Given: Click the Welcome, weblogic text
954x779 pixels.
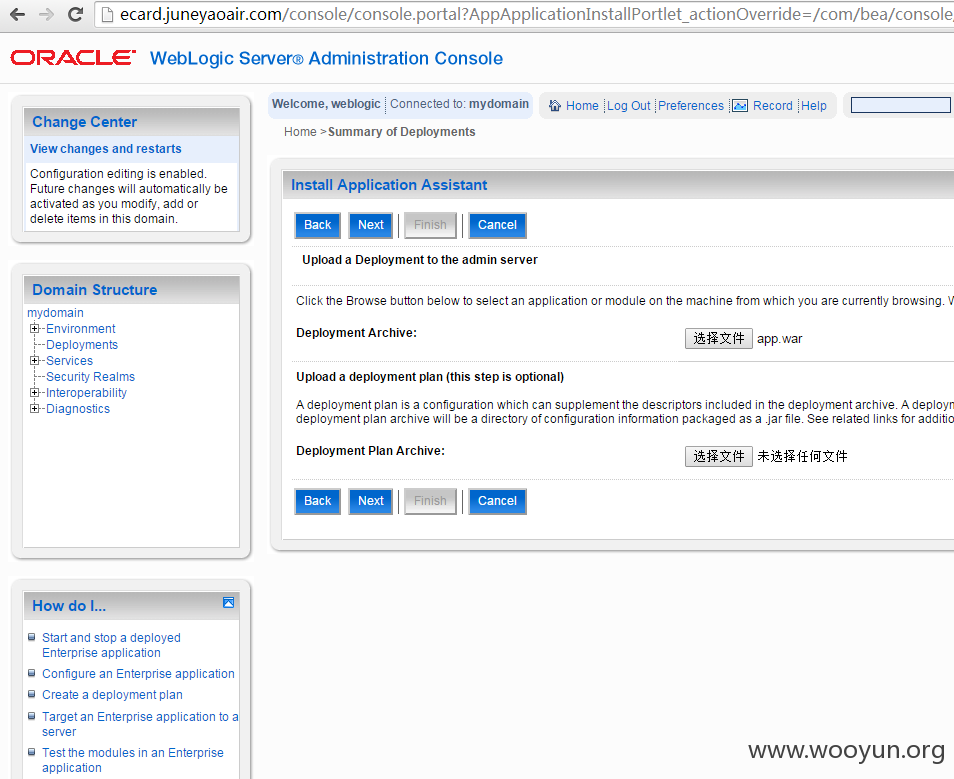Looking at the screenshot, I should tap(326, 104).
